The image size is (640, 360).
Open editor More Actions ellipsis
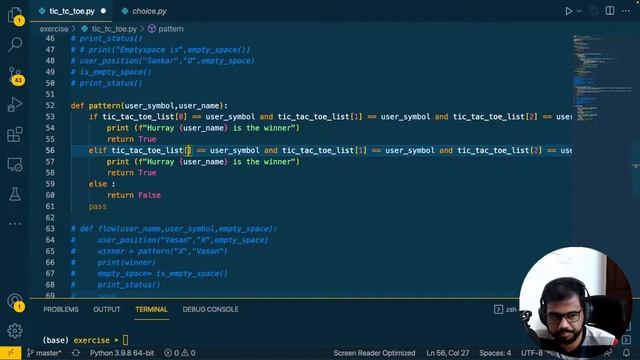point(626,11)
